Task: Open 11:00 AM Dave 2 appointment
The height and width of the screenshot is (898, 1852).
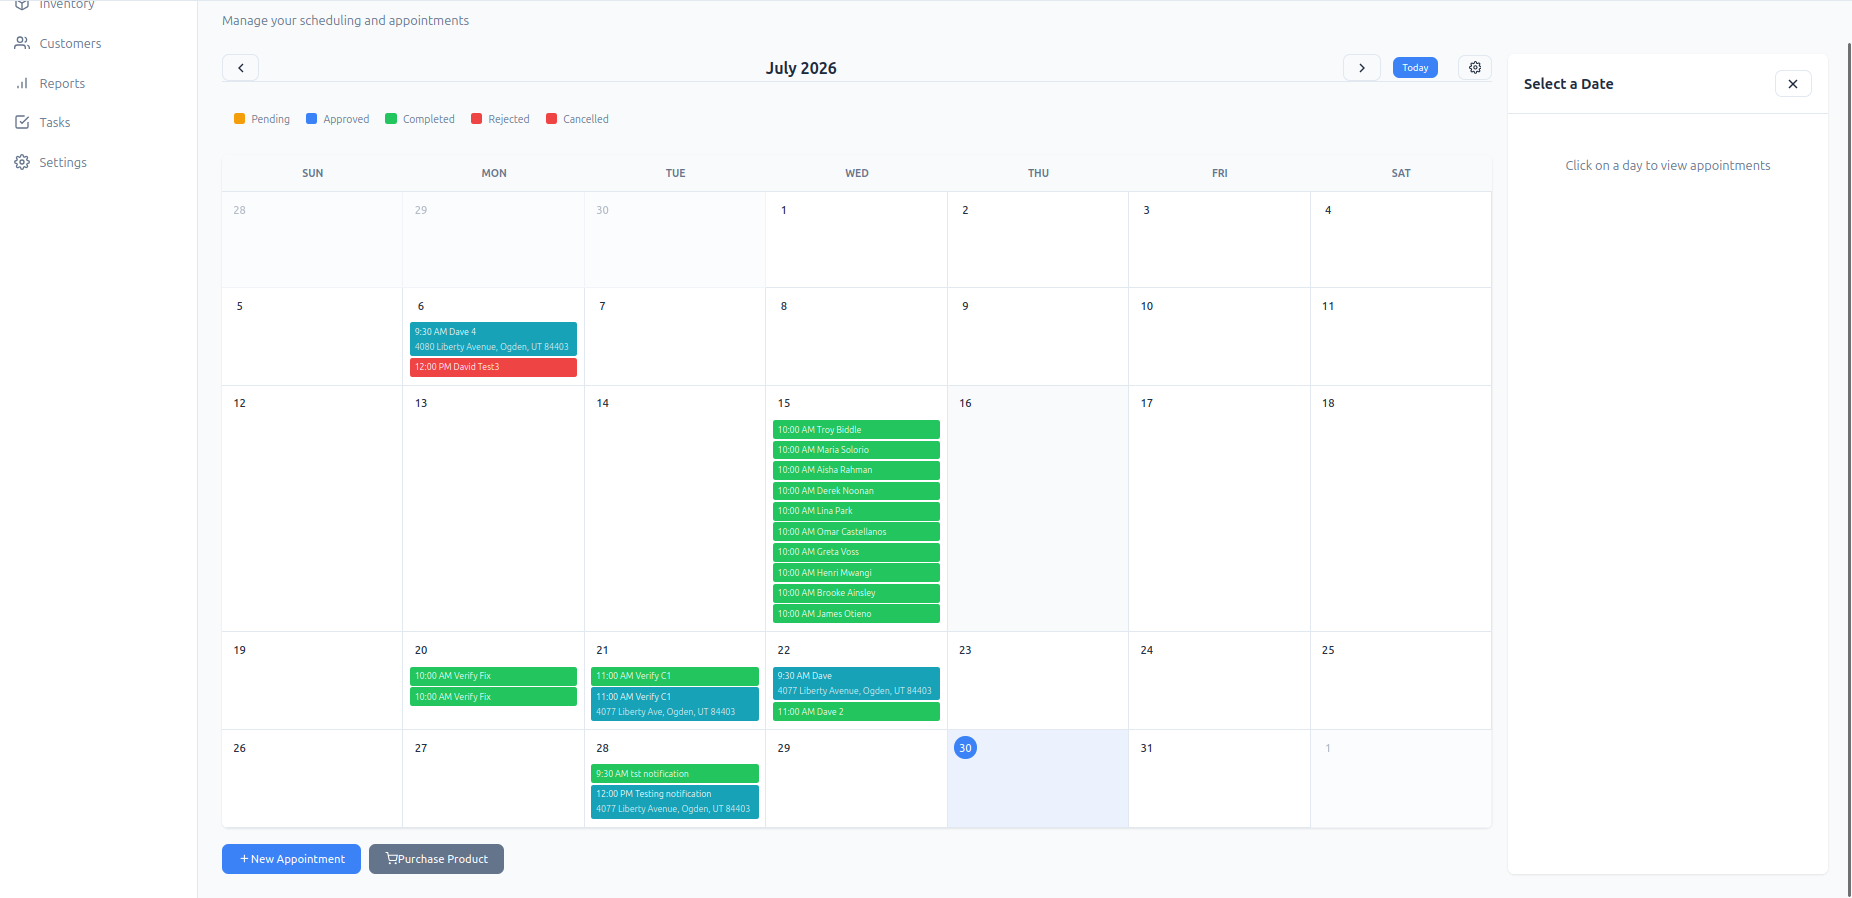Action: (x=856, y=712)
